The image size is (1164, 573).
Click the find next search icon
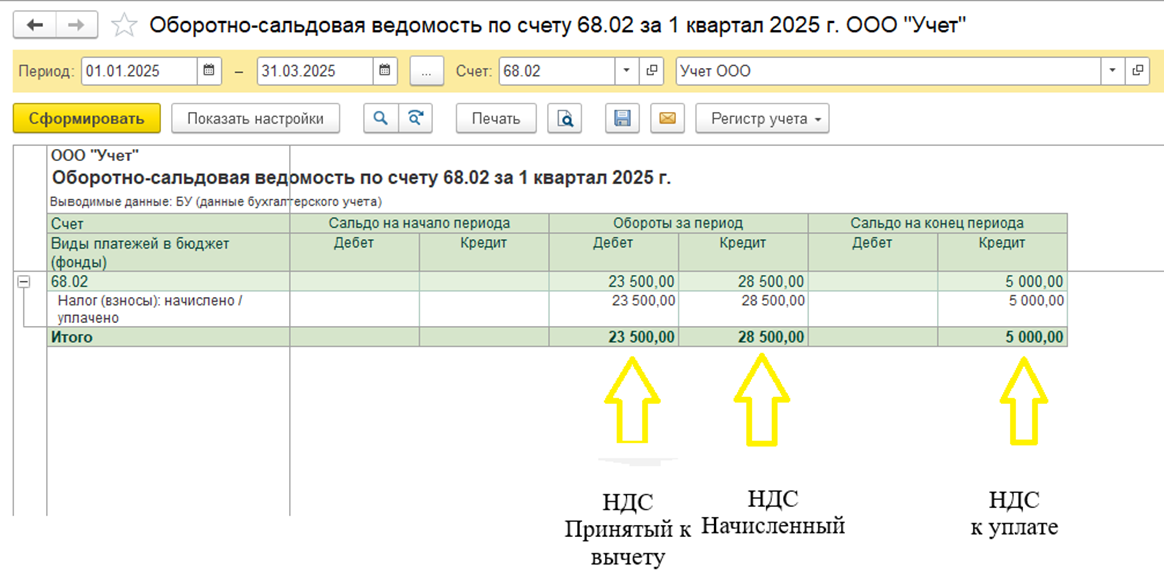(x=415, y=118)
